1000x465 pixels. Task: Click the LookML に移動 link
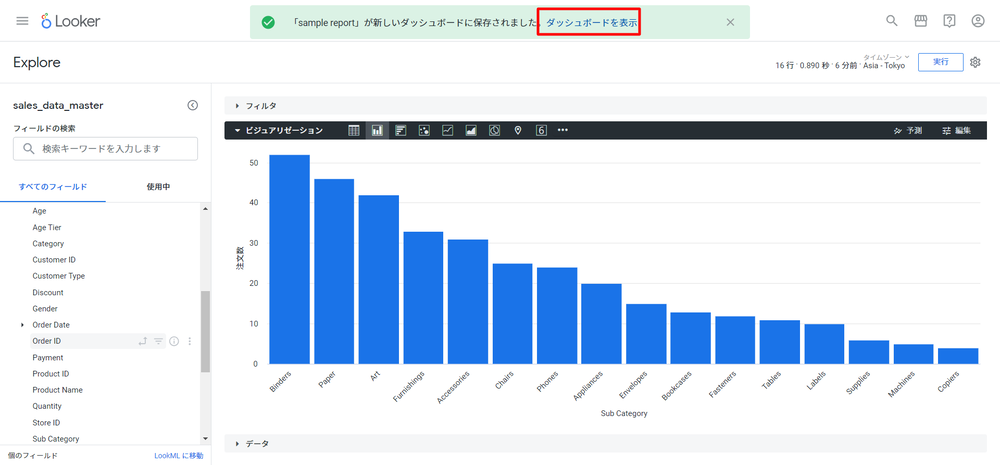[179, 455]
